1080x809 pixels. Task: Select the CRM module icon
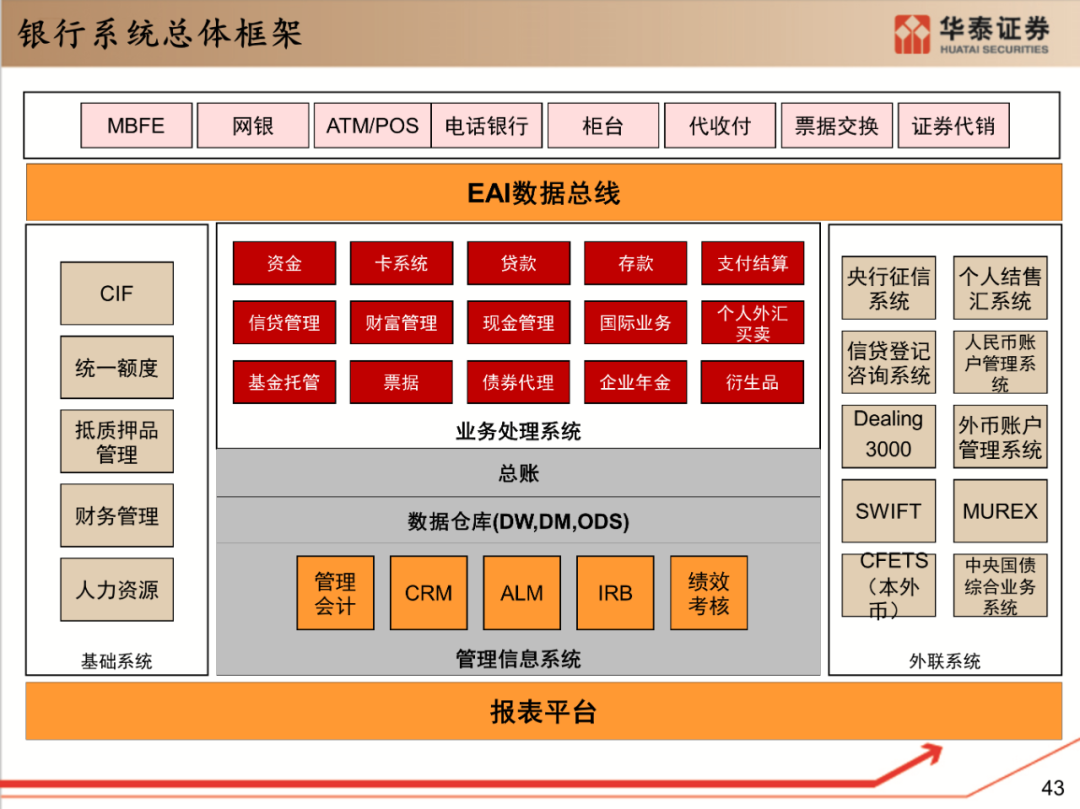428,592
